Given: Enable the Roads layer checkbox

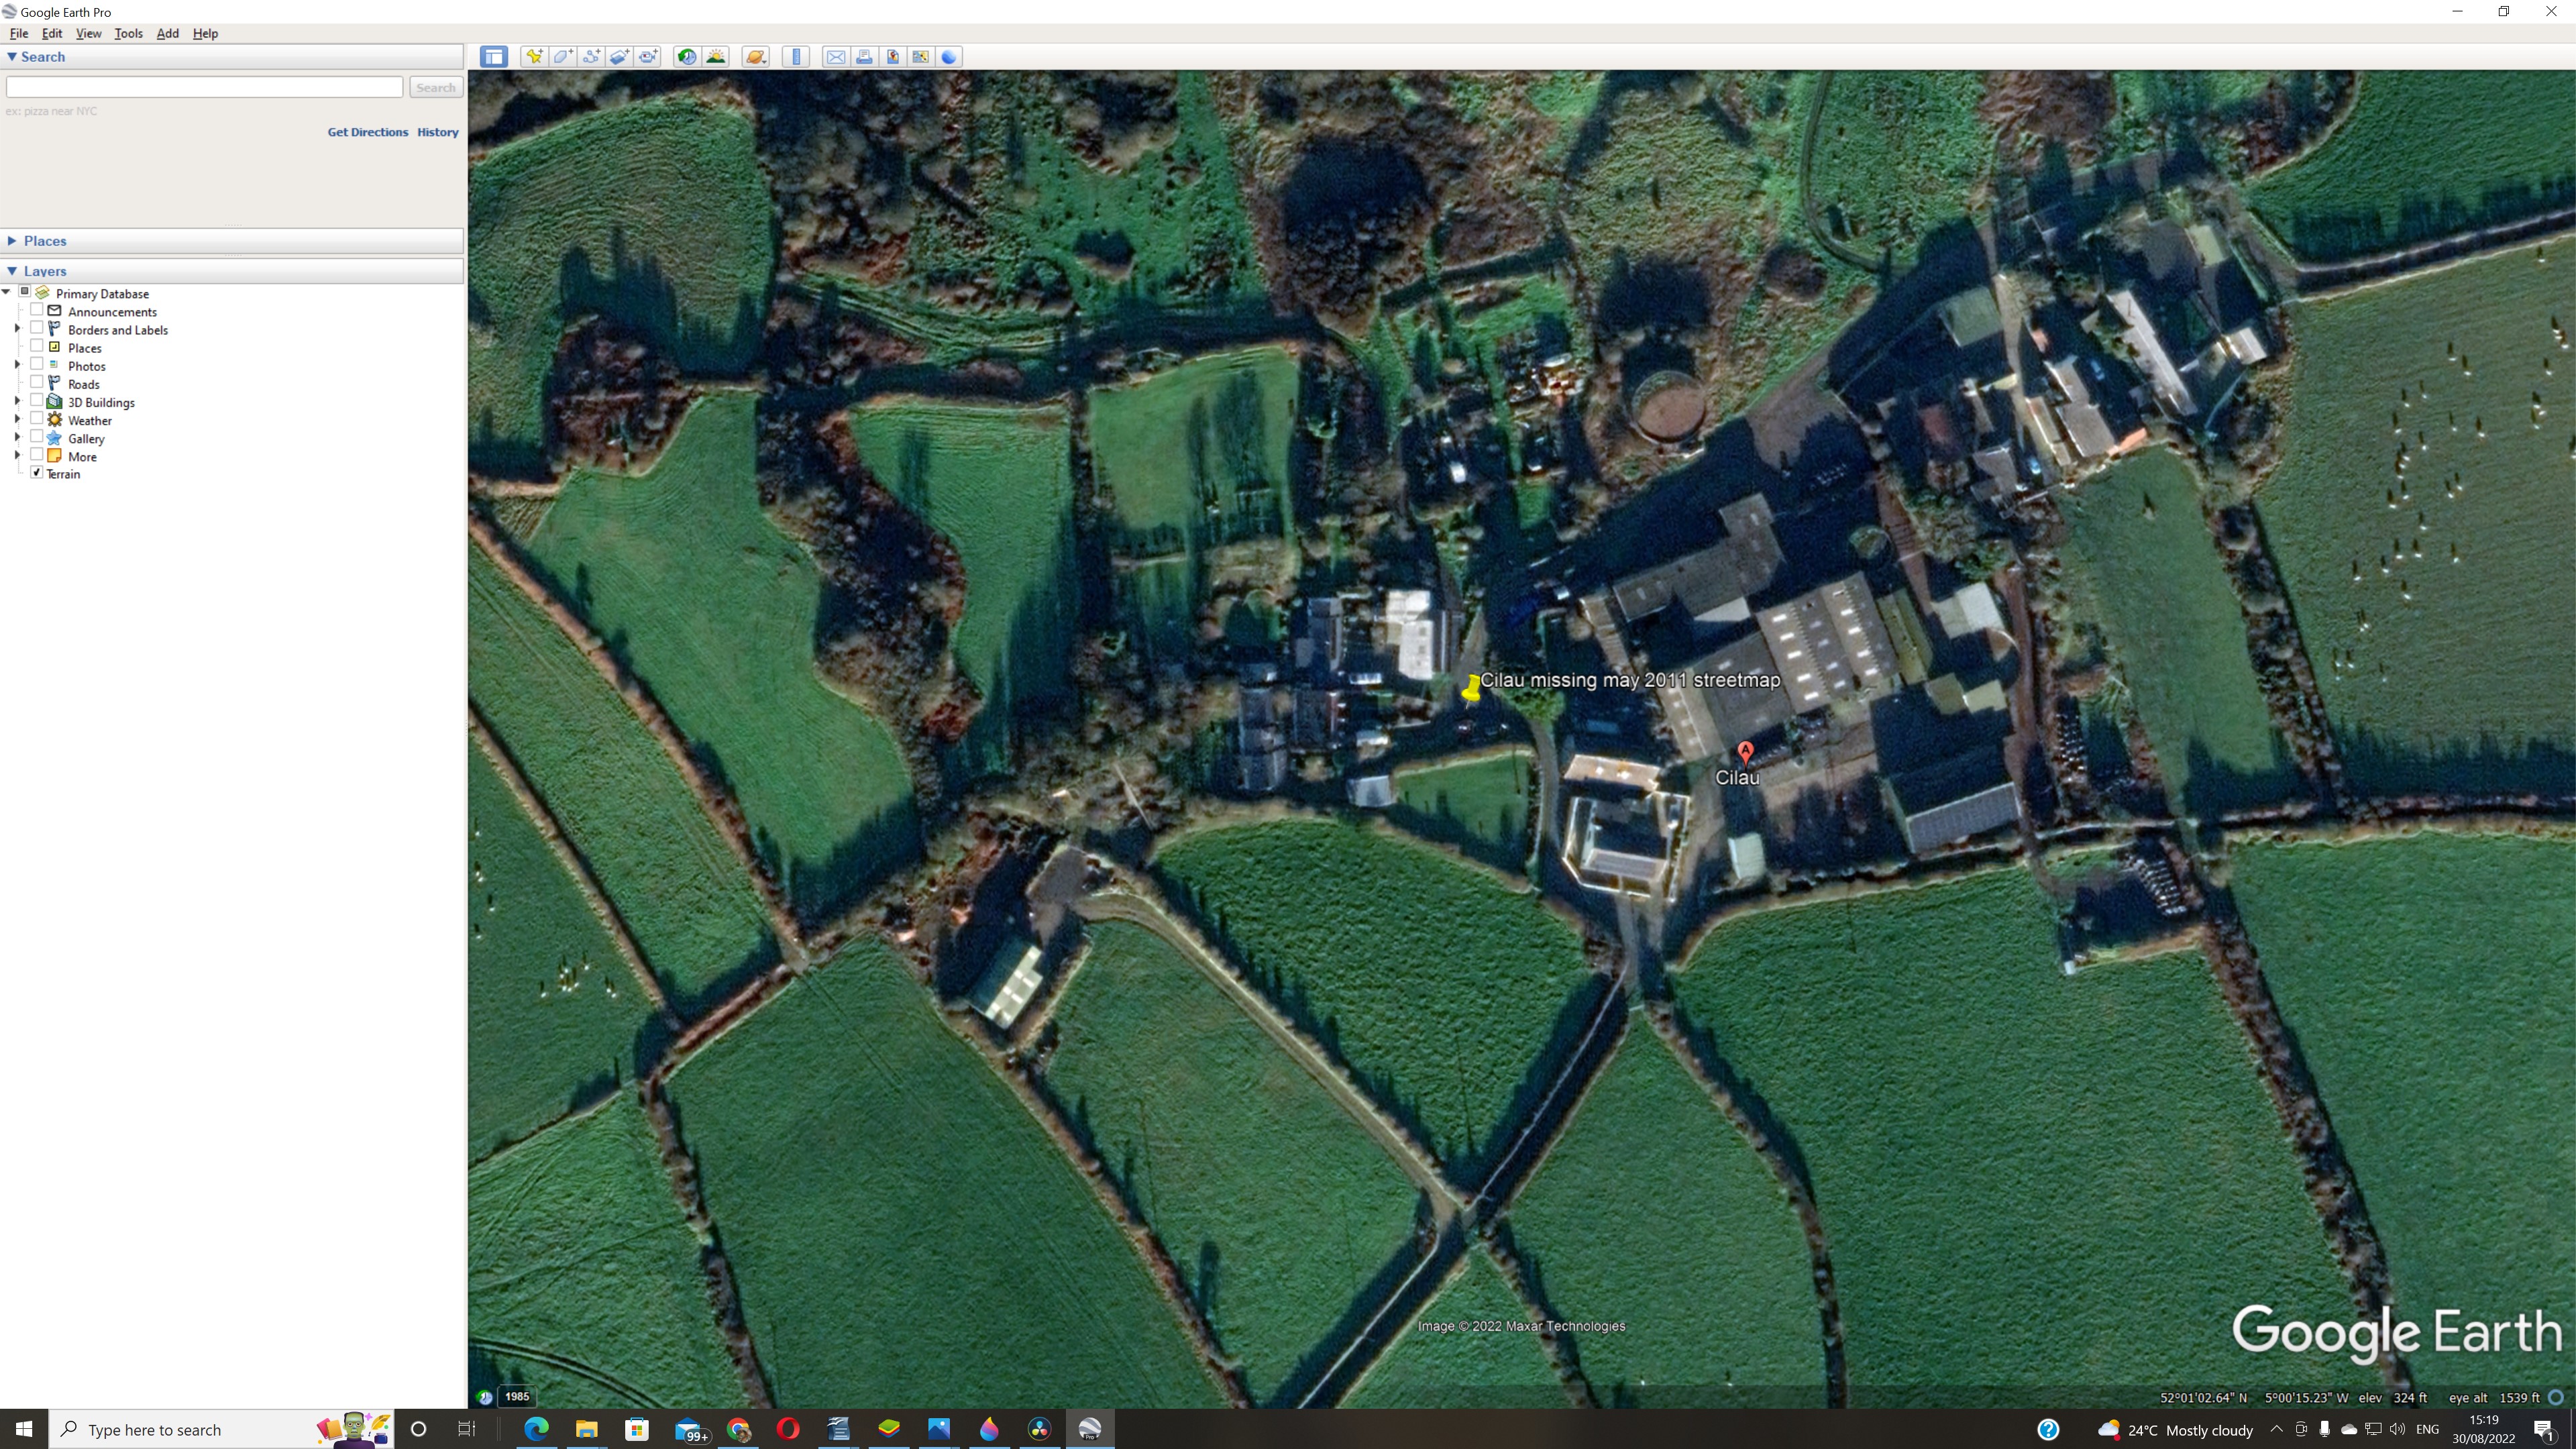Looking at the screenshot, I should (37, 383).
